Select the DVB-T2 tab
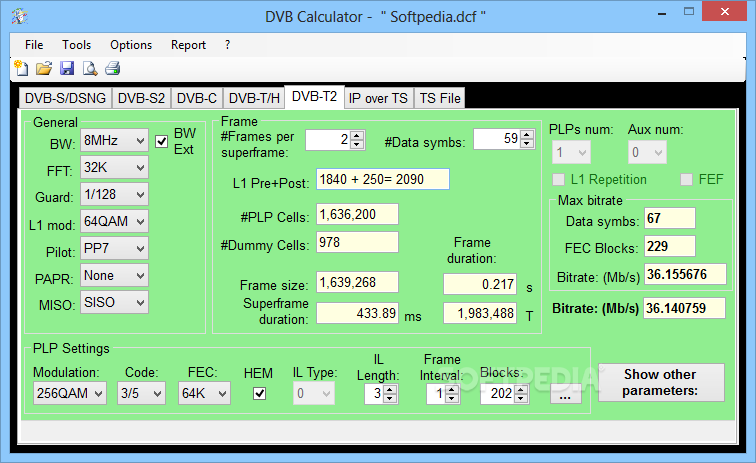Screen dimensions: 756x463 [314, 96]
